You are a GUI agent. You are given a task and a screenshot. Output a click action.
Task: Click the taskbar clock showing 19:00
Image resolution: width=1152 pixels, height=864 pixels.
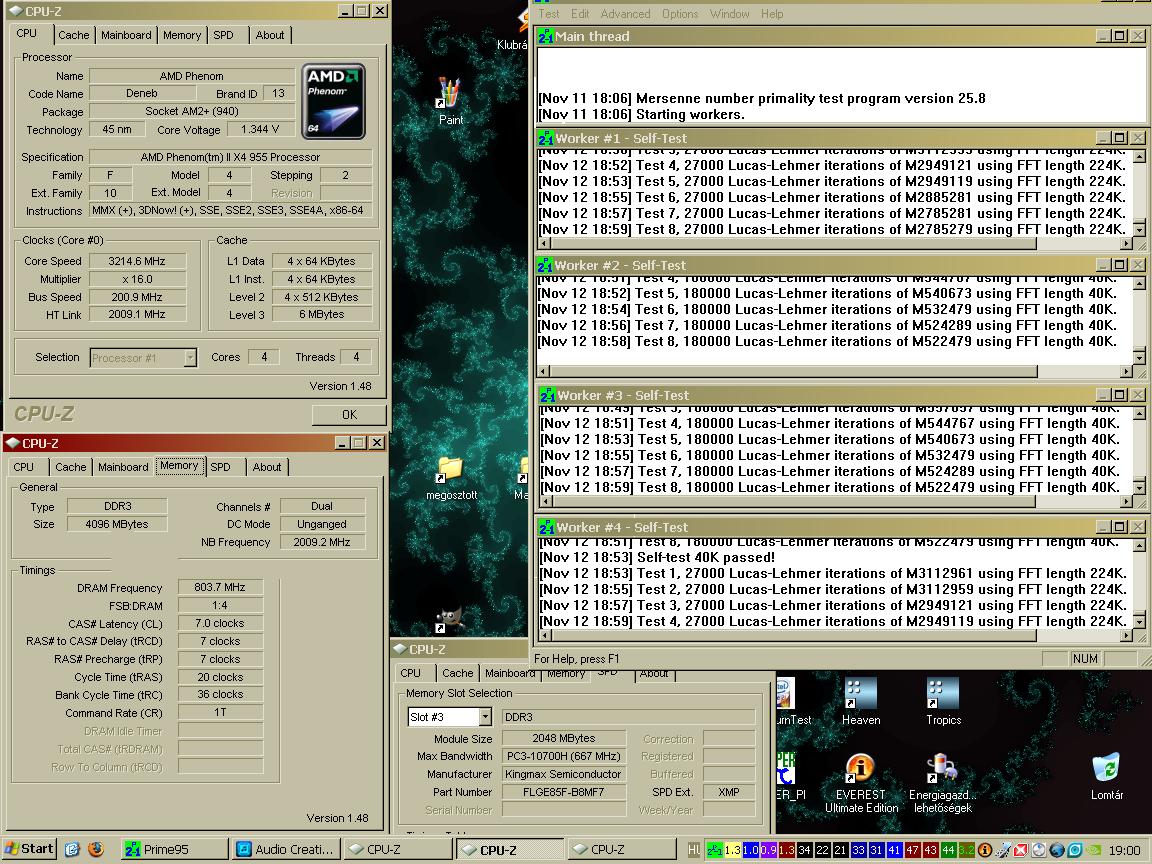click(x=1125, y=850)
